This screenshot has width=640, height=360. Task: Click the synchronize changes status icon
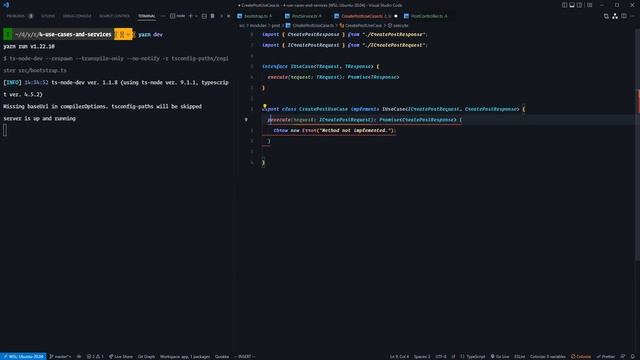pos(79,356)
